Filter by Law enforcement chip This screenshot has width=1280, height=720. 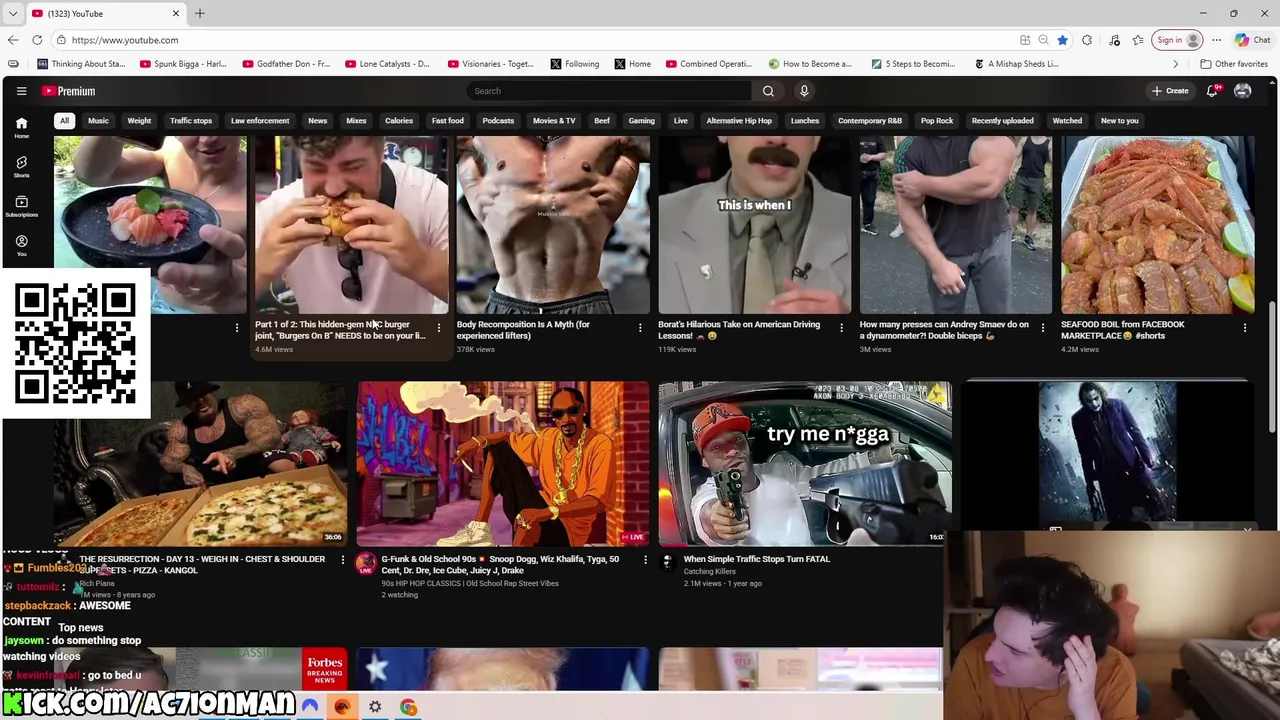coord(260,121)
